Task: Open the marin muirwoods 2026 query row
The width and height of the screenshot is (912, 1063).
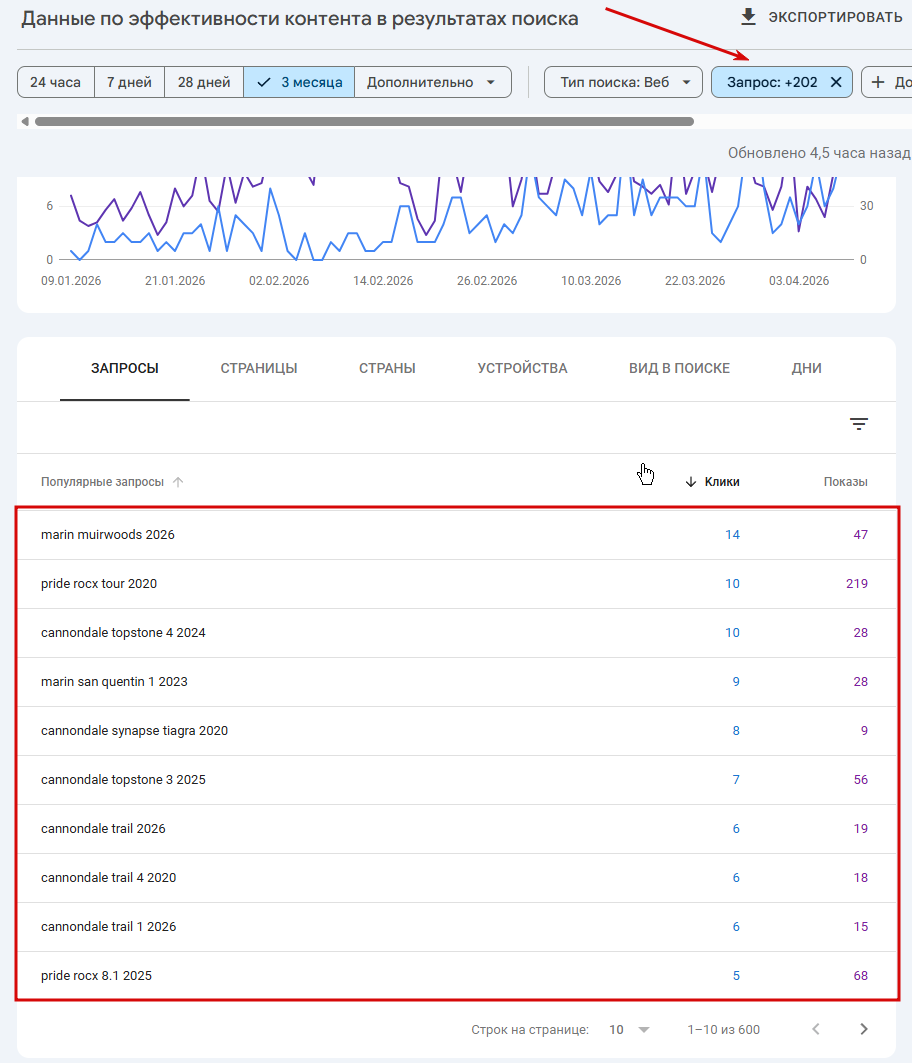Action: 108,535
